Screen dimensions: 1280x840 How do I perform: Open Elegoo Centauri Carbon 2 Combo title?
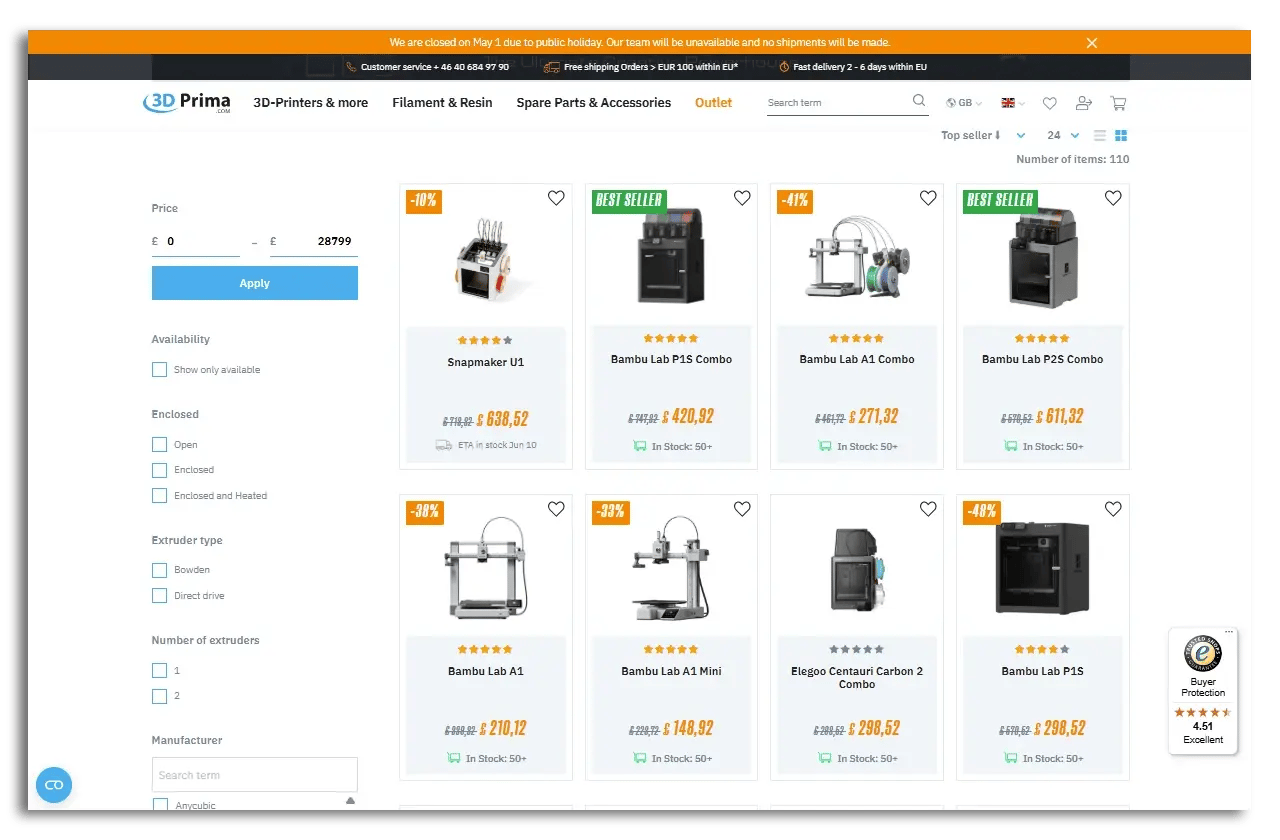pyautogui.click(x=857, y=678)
